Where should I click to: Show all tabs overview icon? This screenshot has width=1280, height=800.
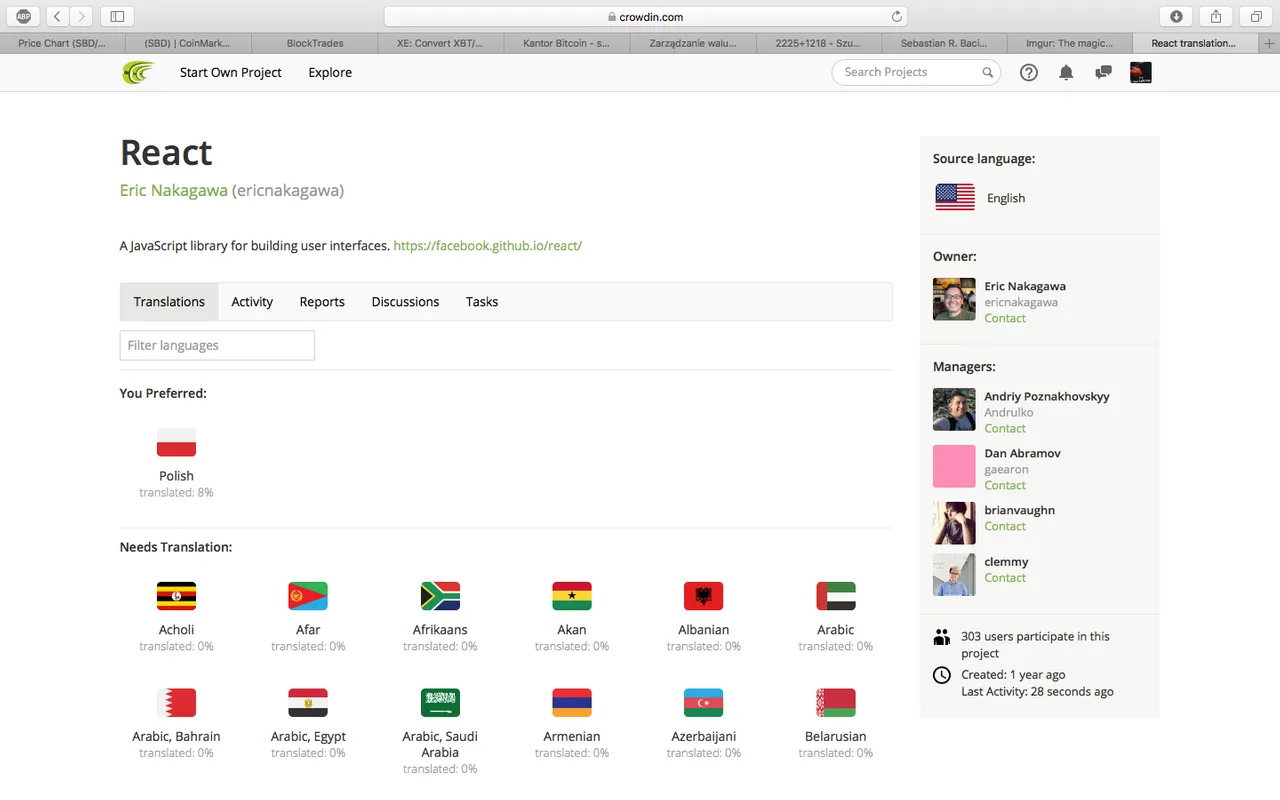coord(1256,16)
